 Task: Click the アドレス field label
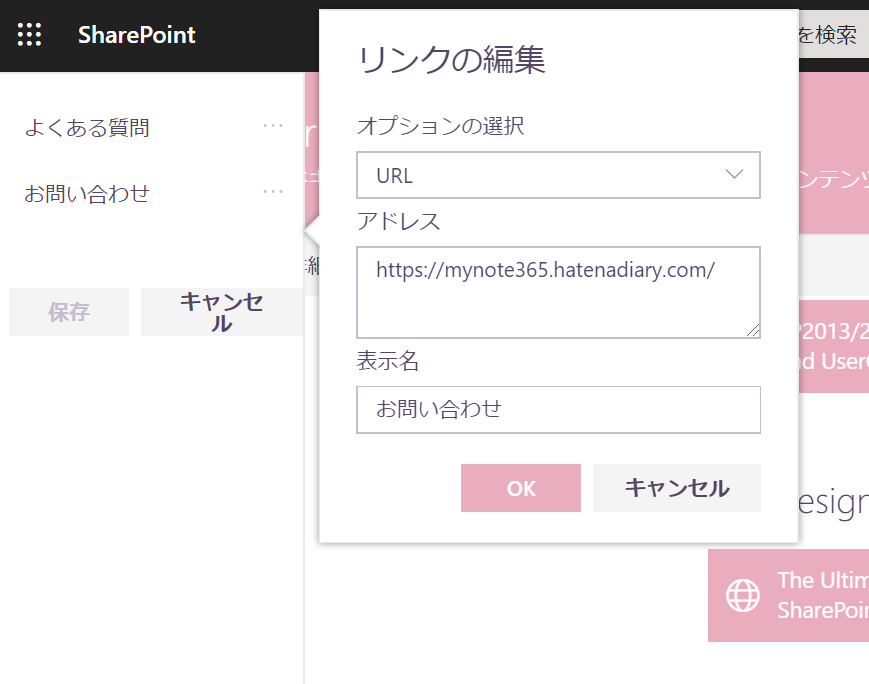click(398, 221)
